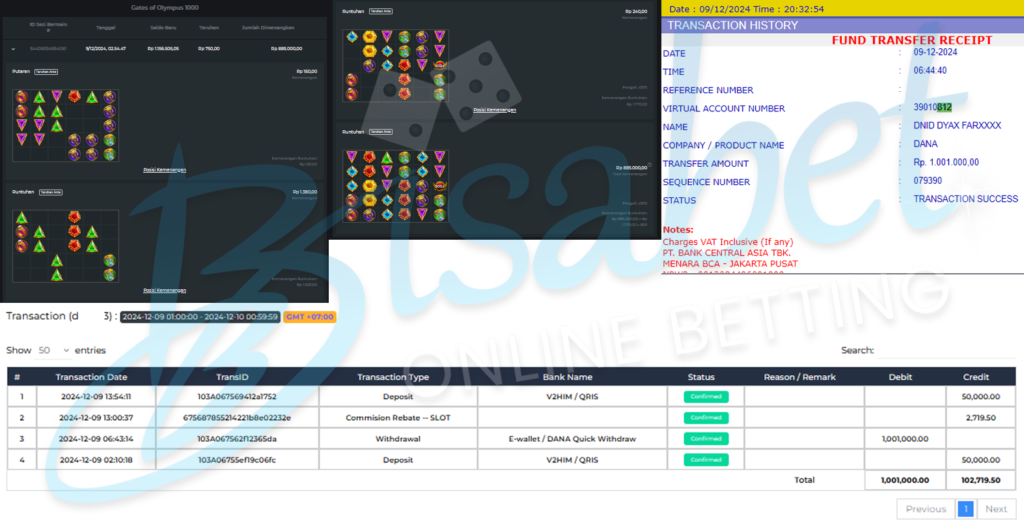1024x525 pixels.
Task: Go to the Next page of transactions
Action: click(996, 509)
